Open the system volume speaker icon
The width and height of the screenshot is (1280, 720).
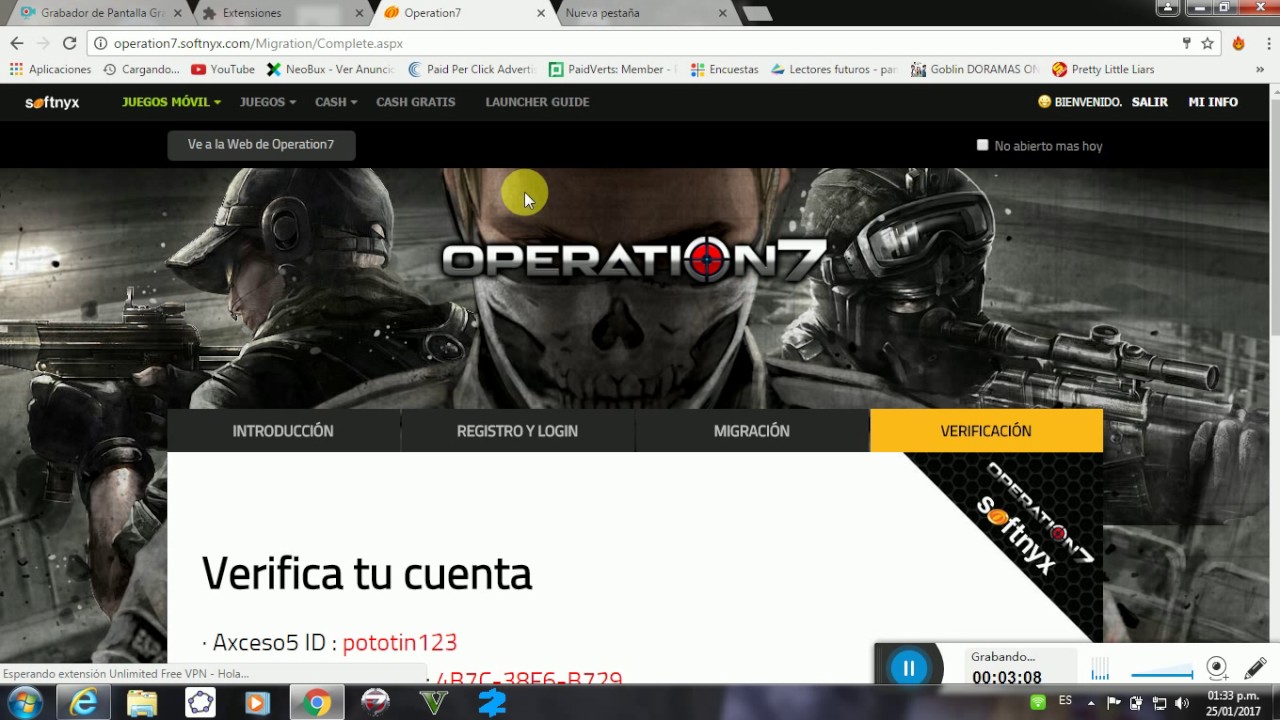pos(1182,702)
